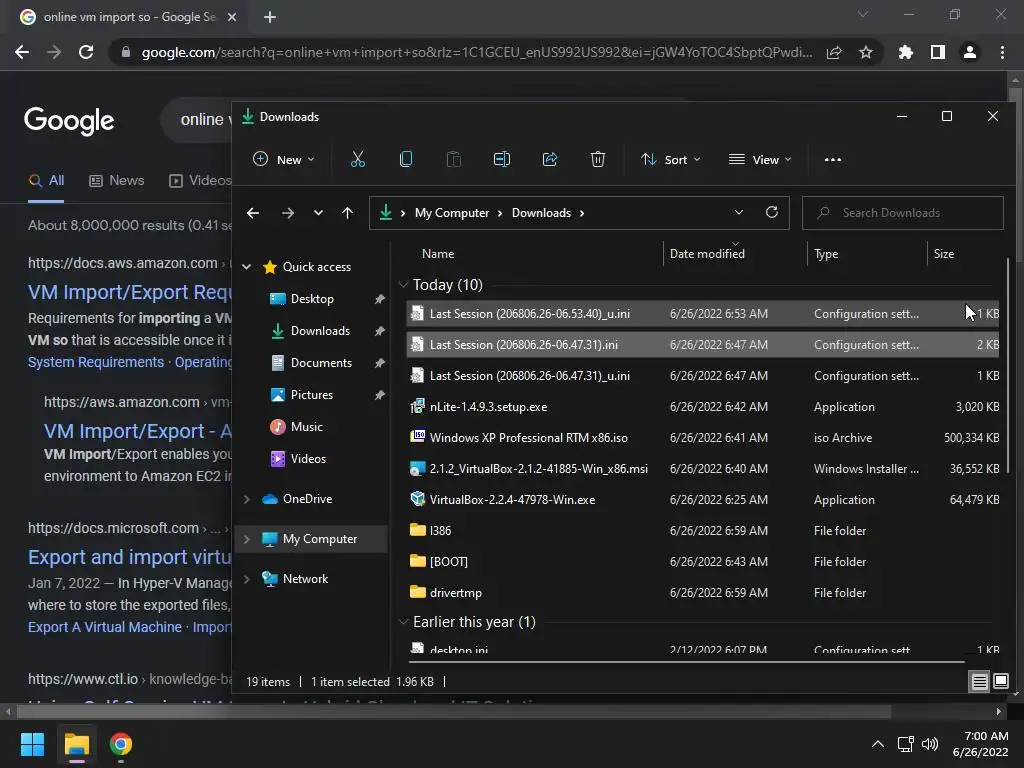The height and width of the screenshot is (768, 1024).
Task: Collapse the Quick access tree node
Action: coord(247,266)
